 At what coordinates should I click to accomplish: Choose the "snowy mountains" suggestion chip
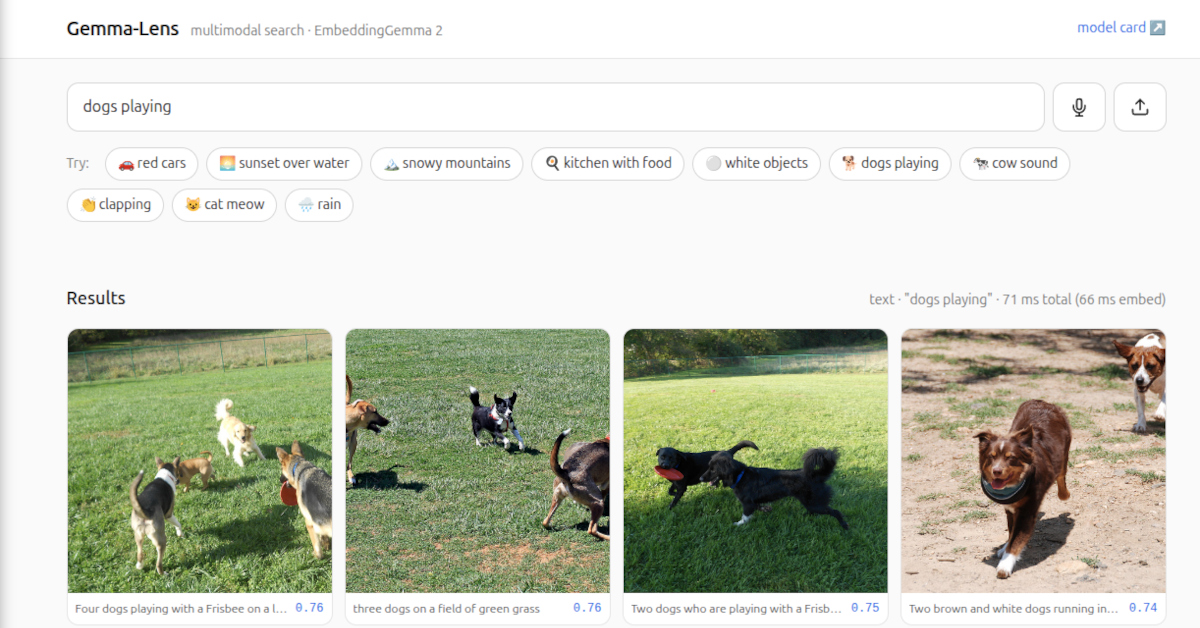coord(446,163)
